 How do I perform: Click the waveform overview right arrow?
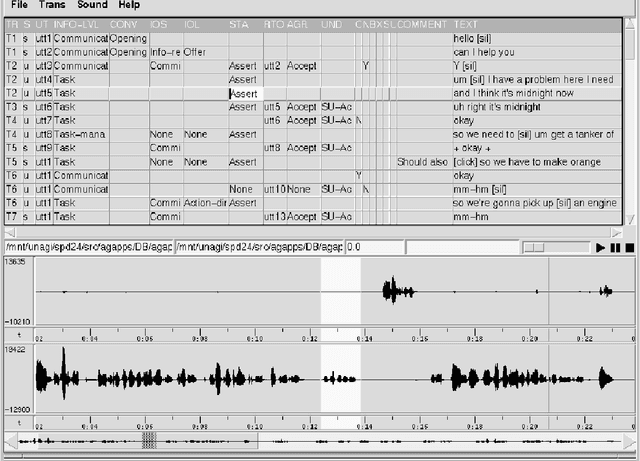[x=629, y=441]
